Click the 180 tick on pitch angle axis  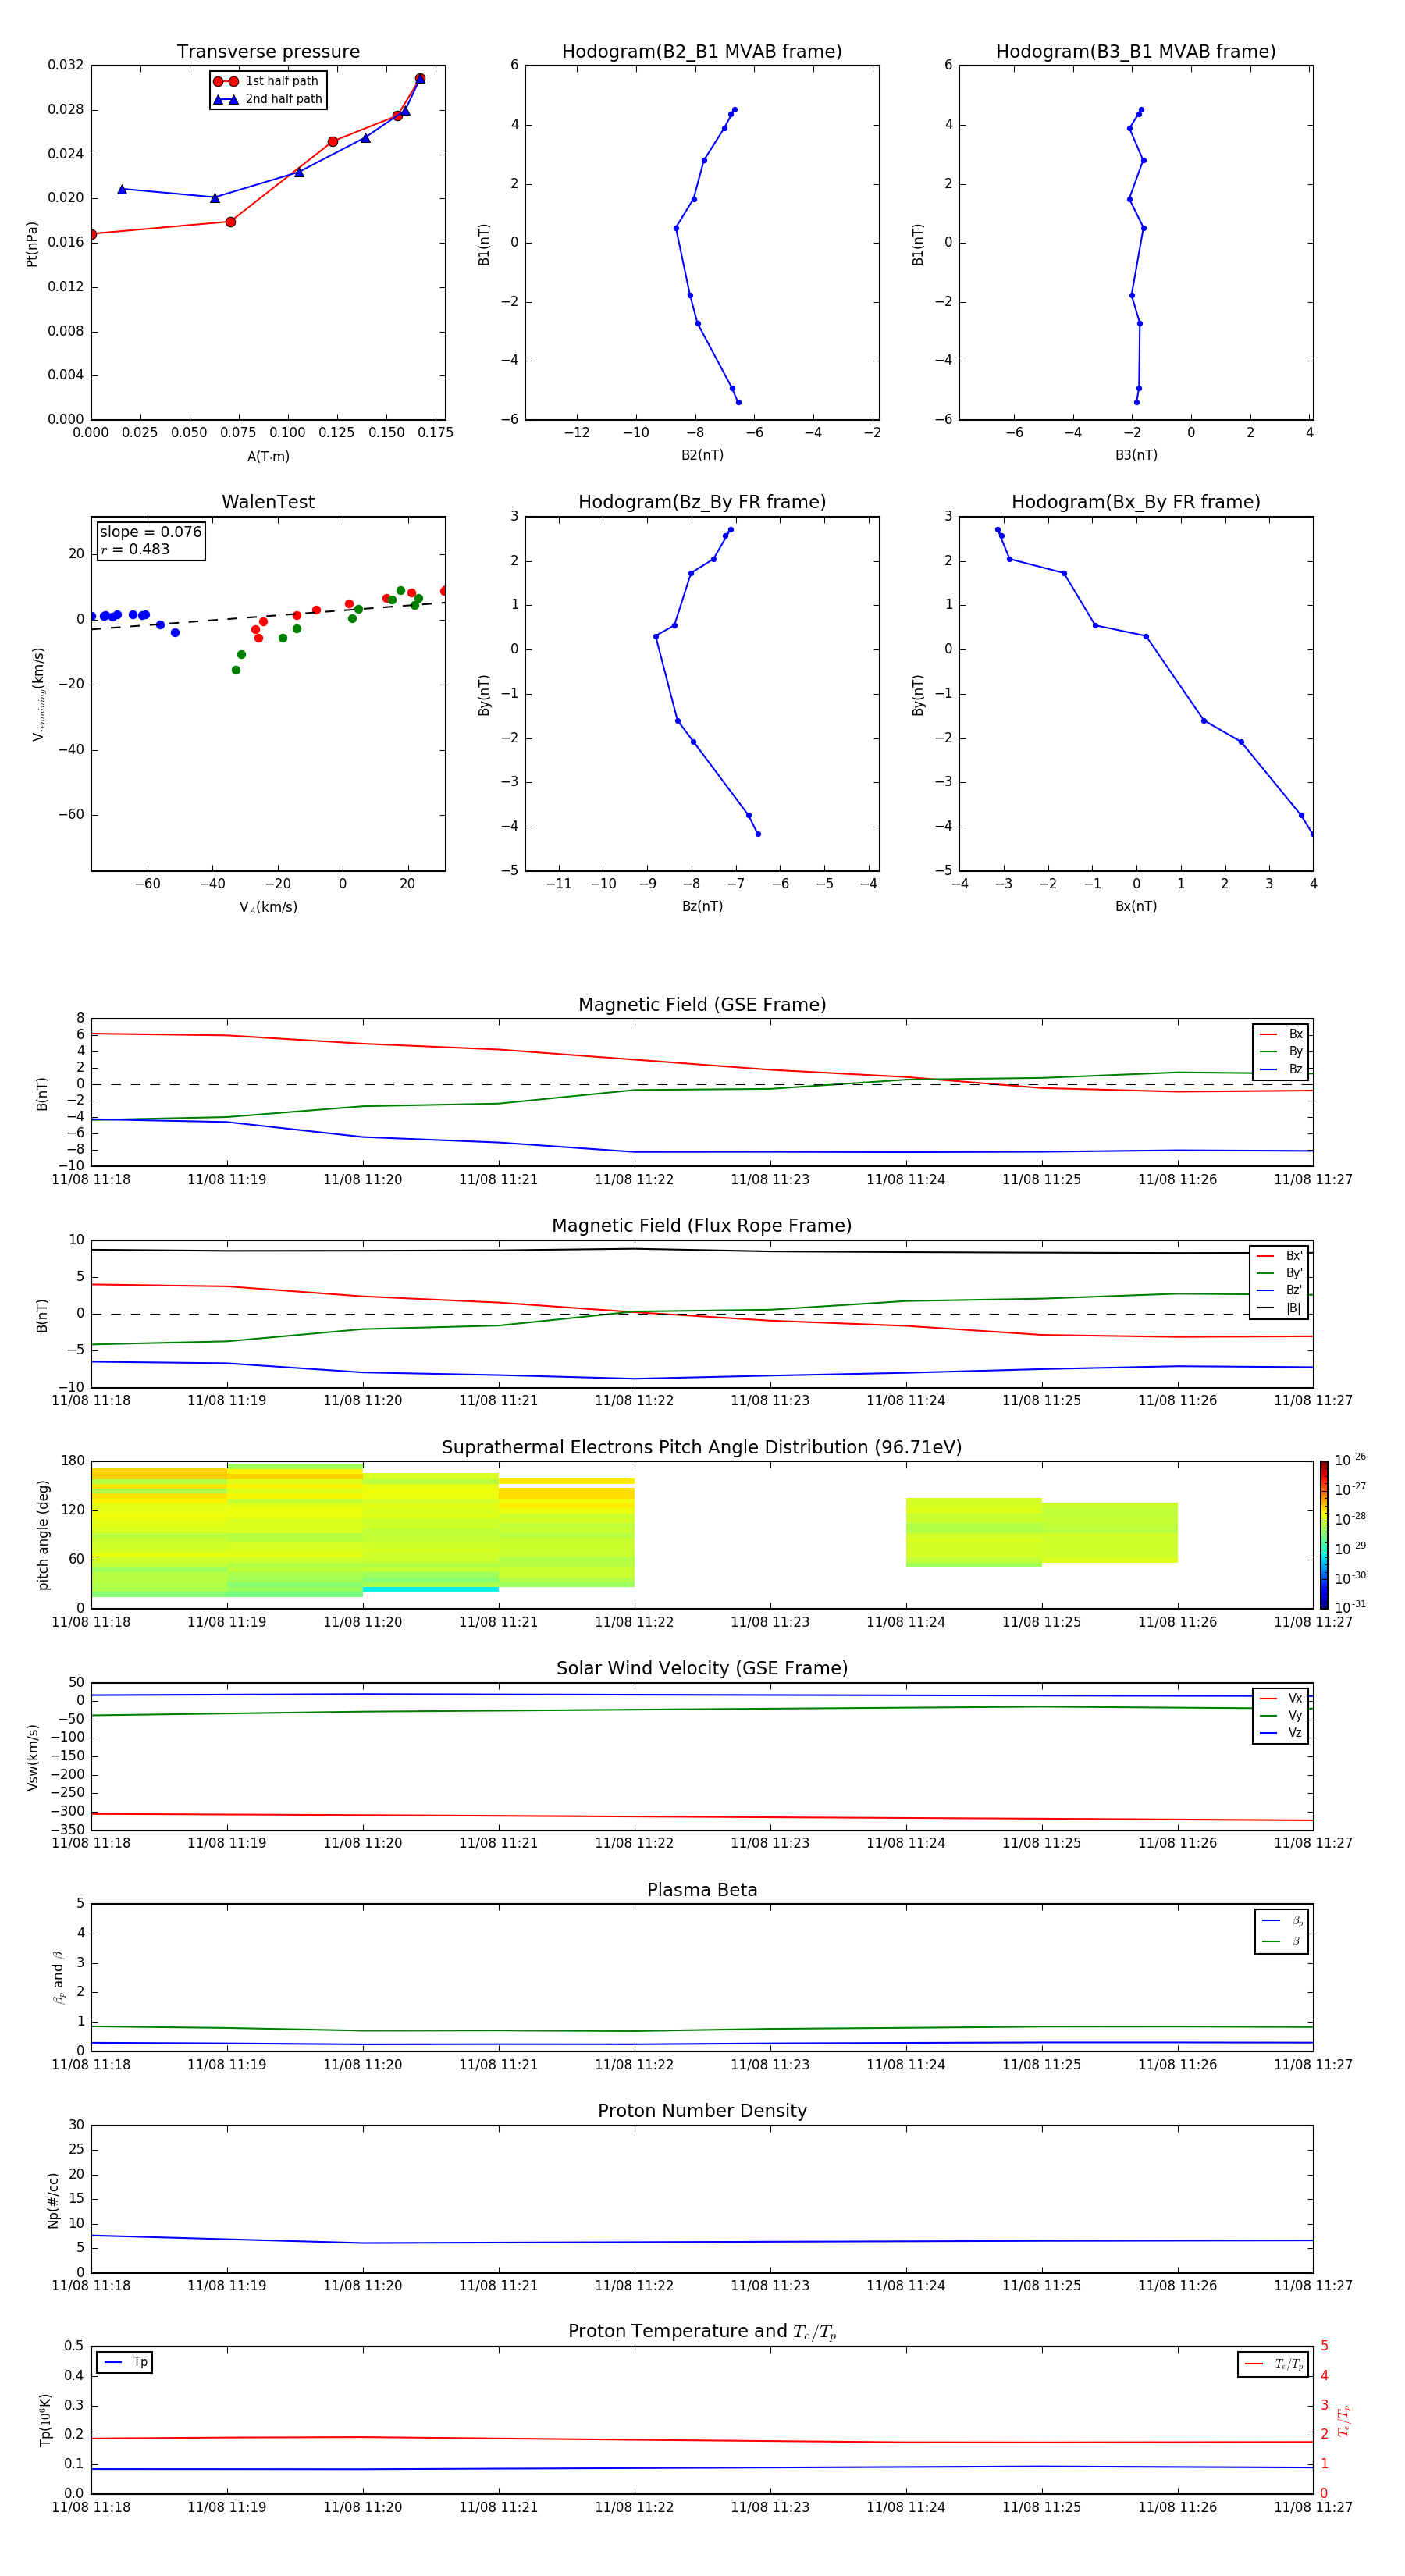pyautogui.click(x=73, y=1461)
